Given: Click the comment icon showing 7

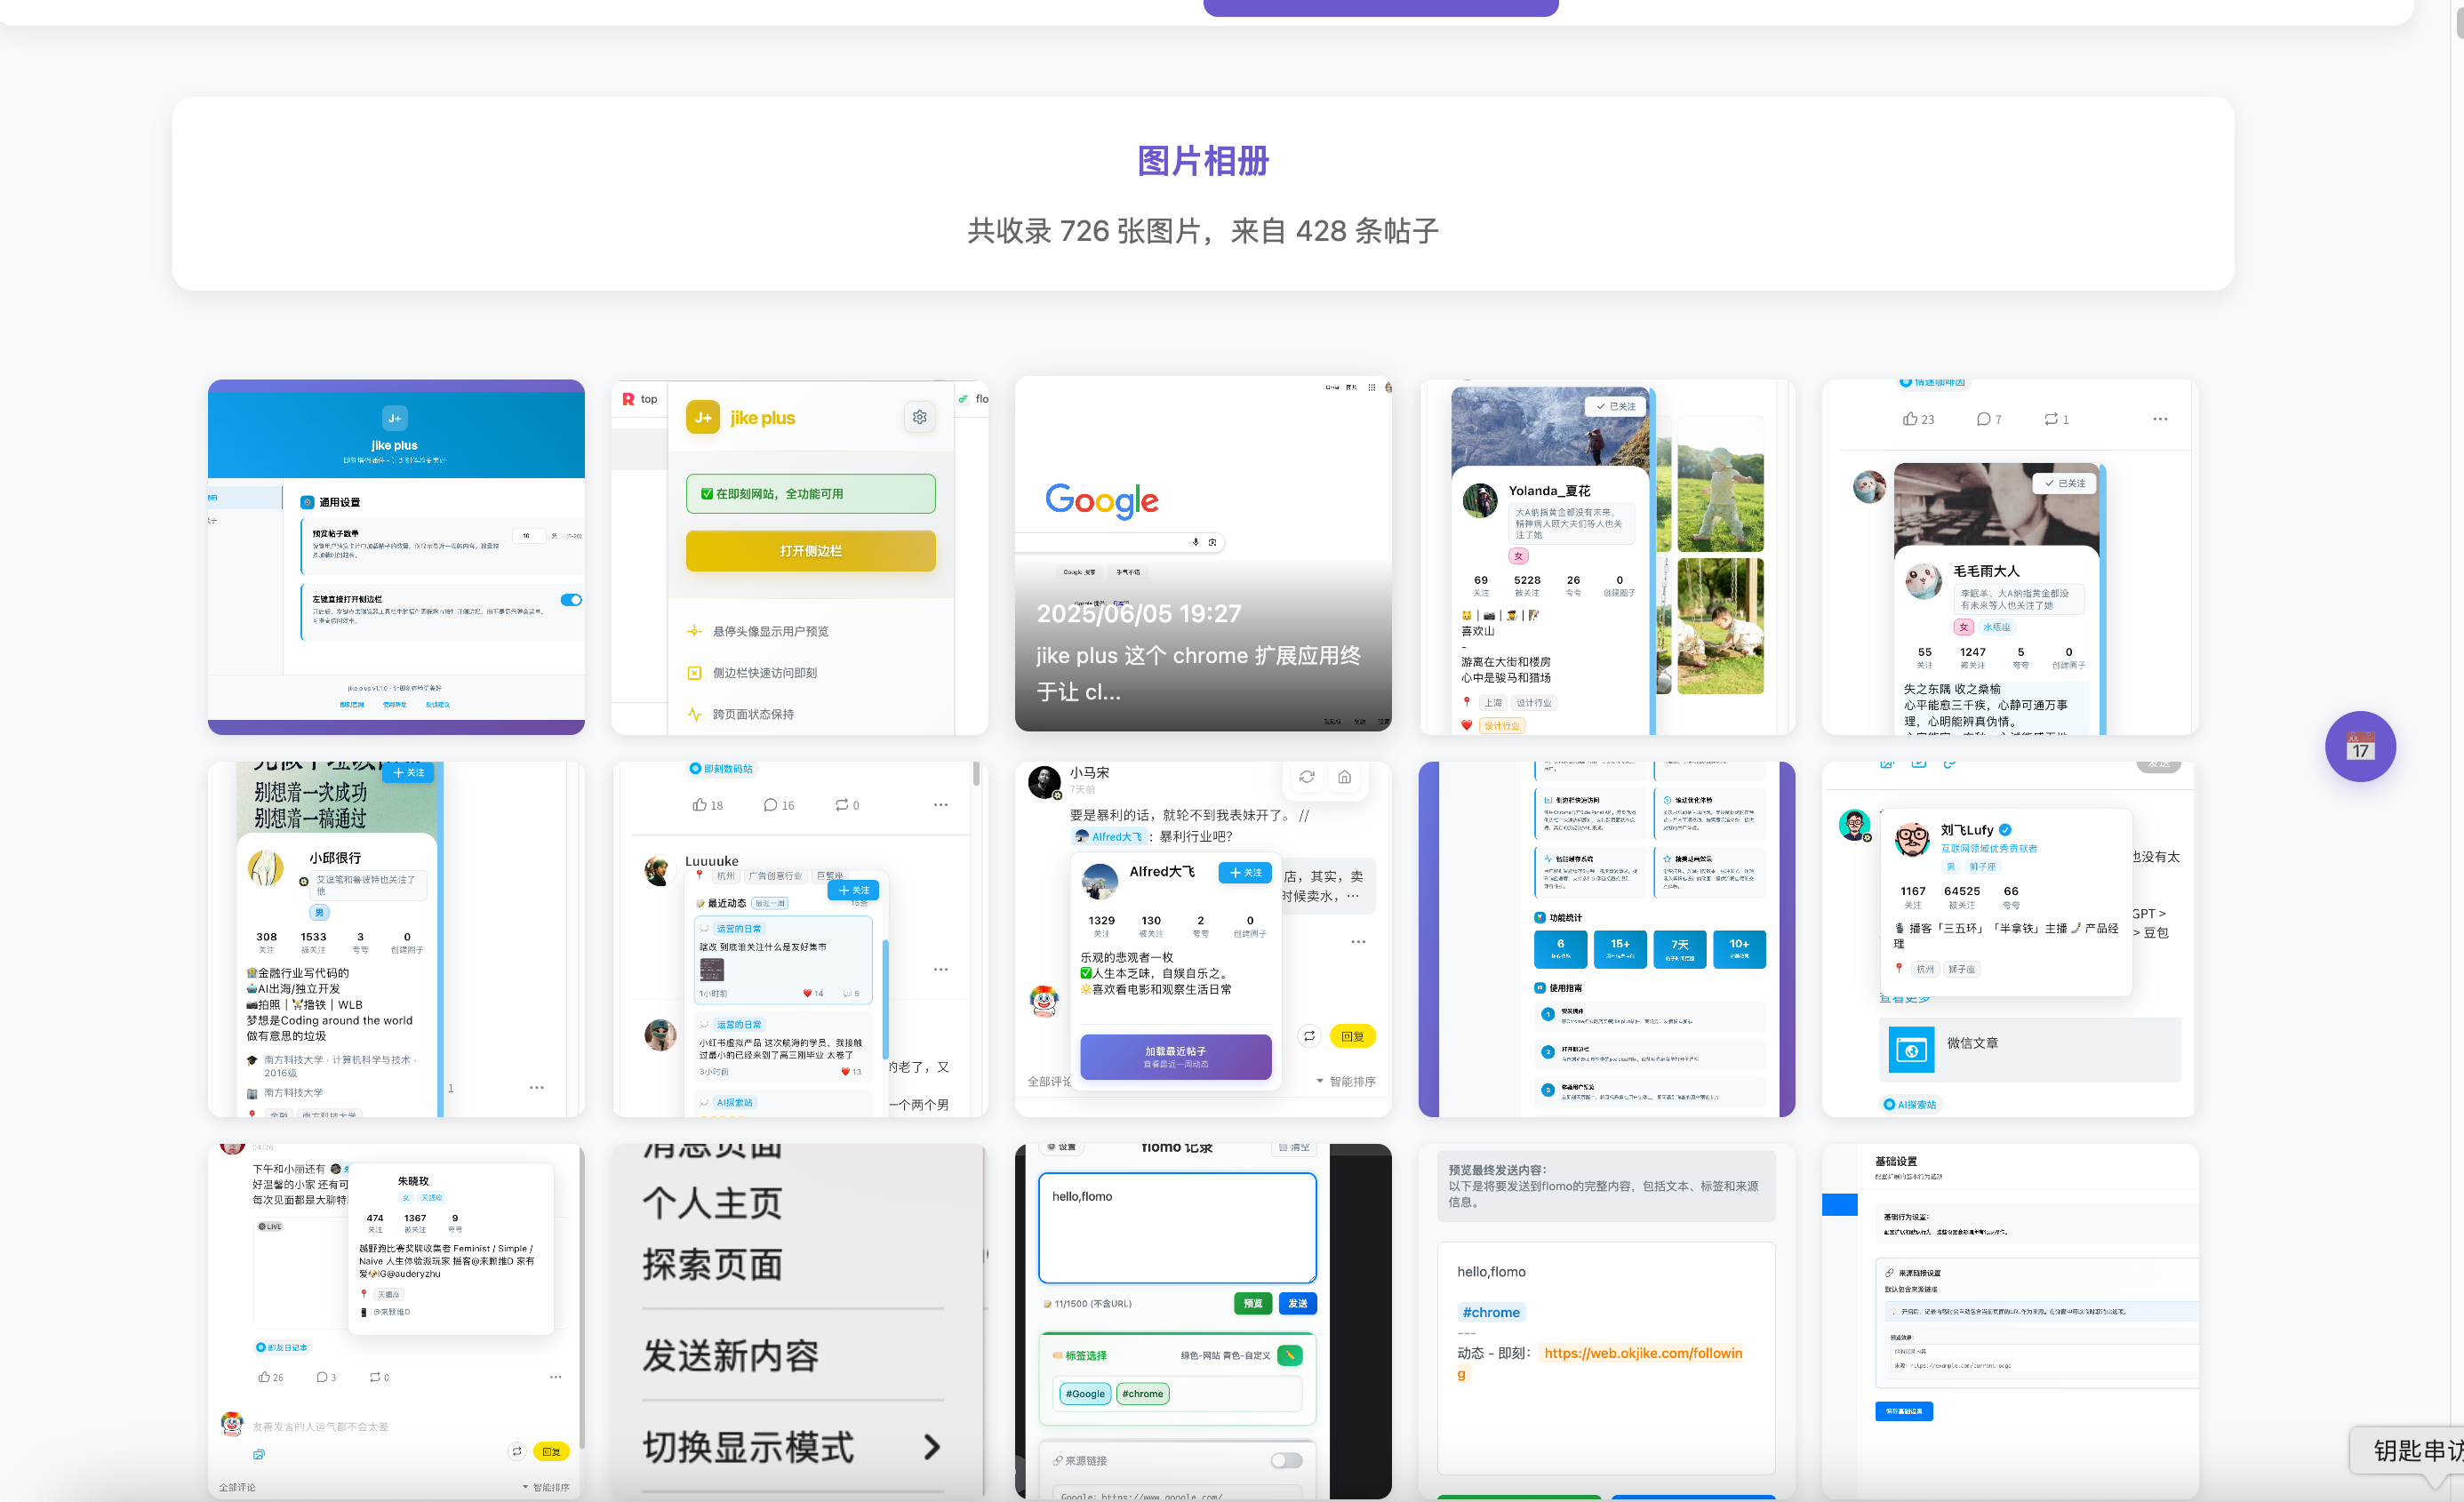Looking at the screenshot, I should (x=1983, y=419).
